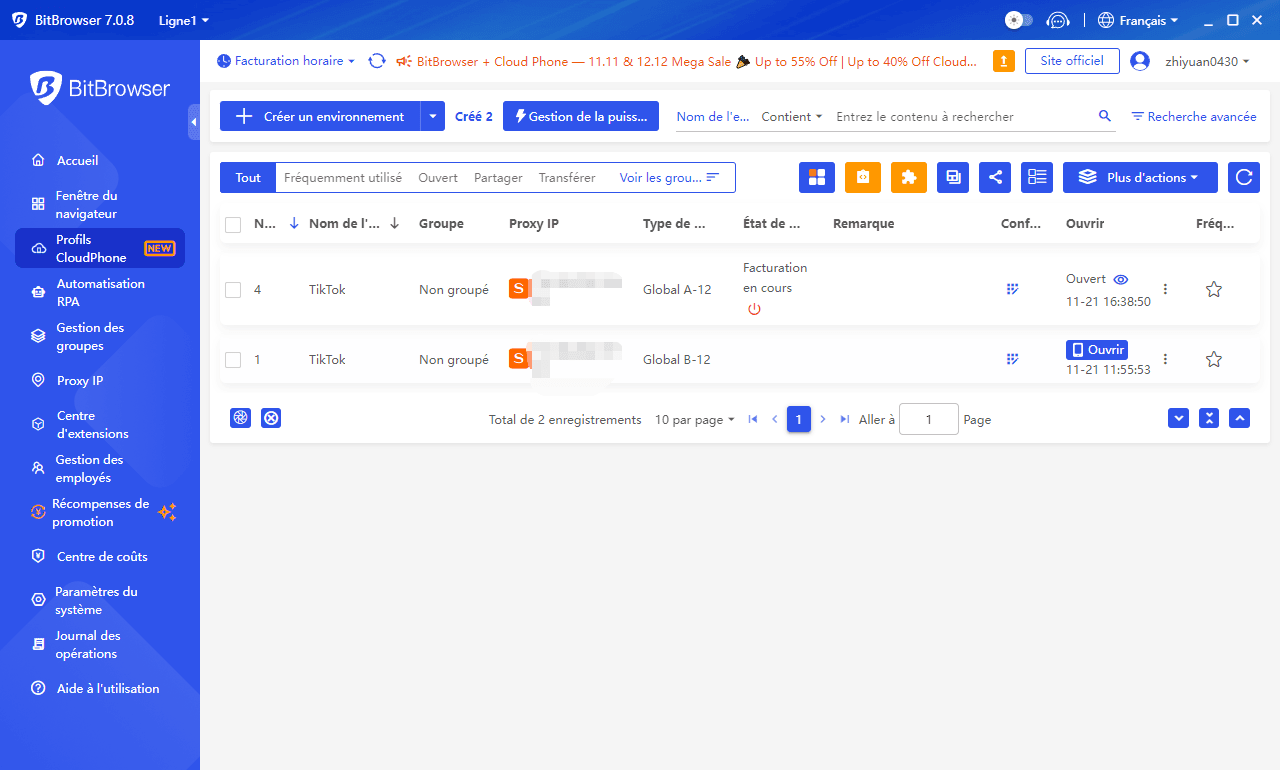Check the checkbox for profile number 4
Screen dimensions: 1280x770
click(233, 290)
